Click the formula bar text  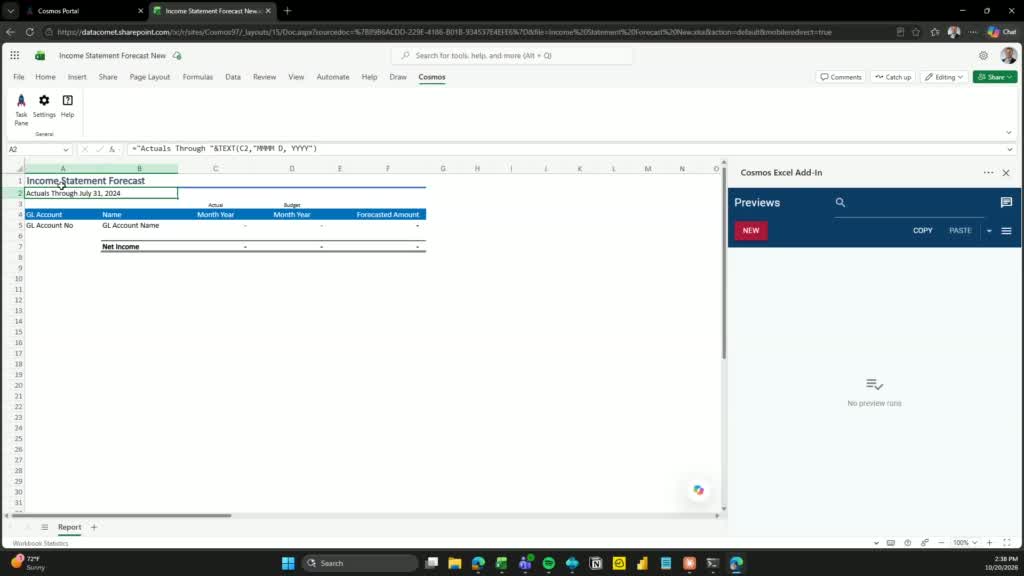(224, 149)
